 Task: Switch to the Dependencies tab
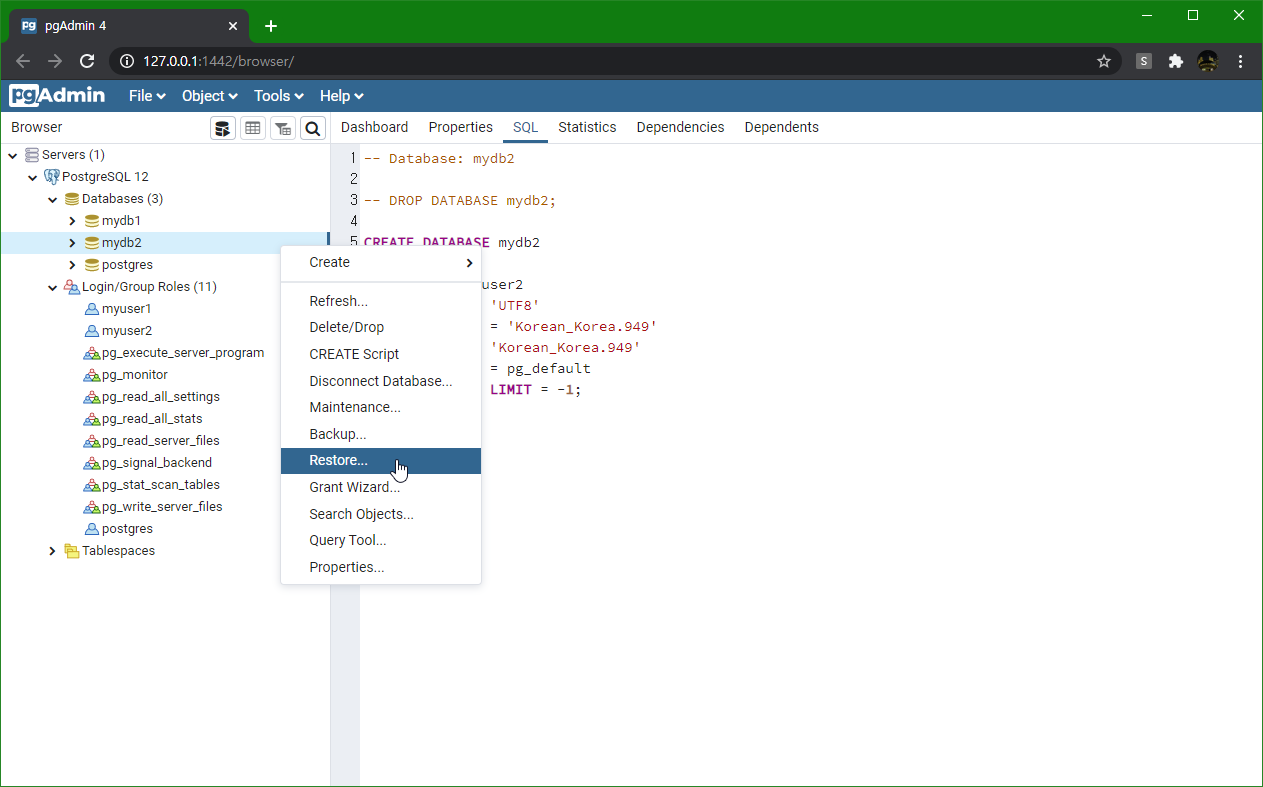pos(680,127)
